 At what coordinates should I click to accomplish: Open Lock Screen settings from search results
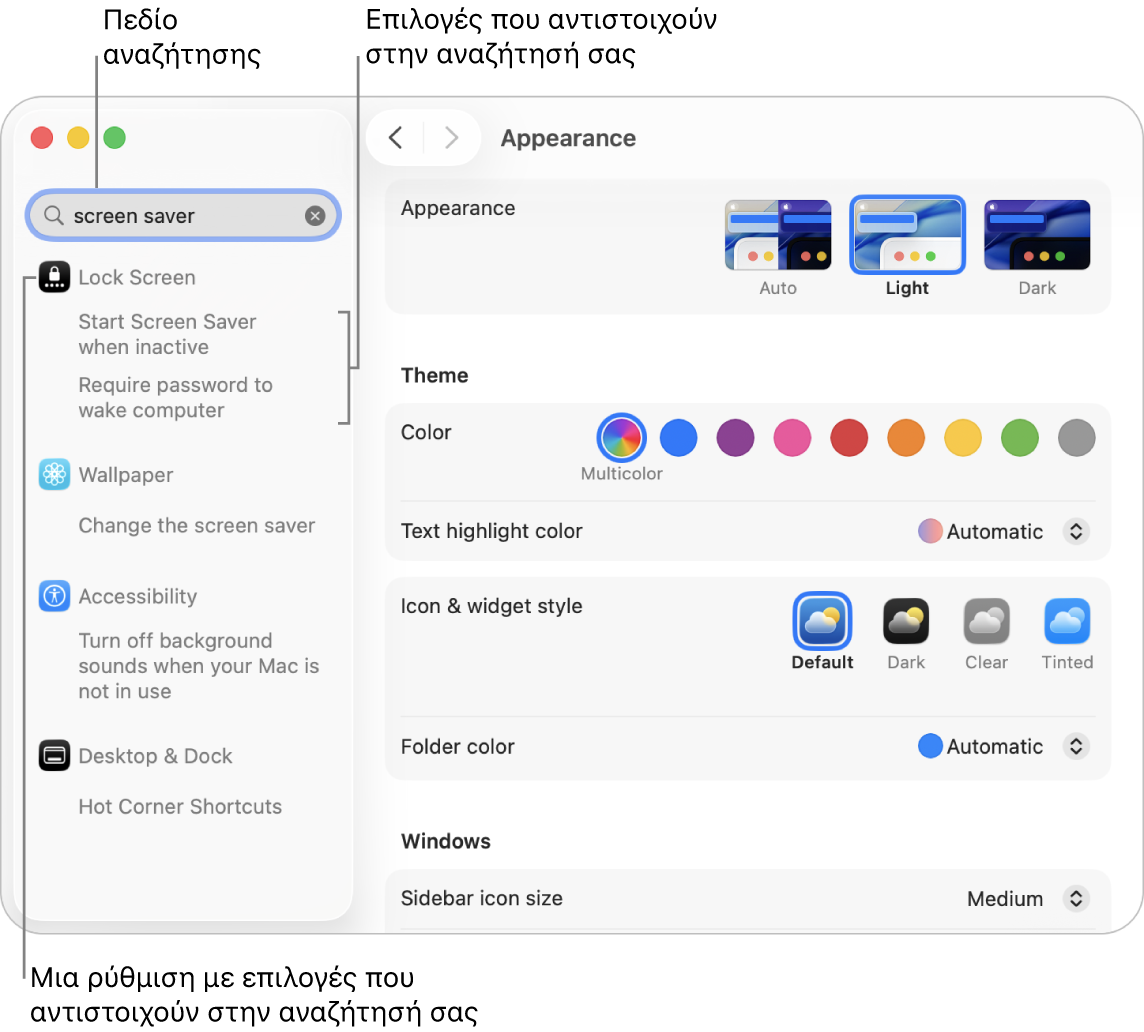137,277
